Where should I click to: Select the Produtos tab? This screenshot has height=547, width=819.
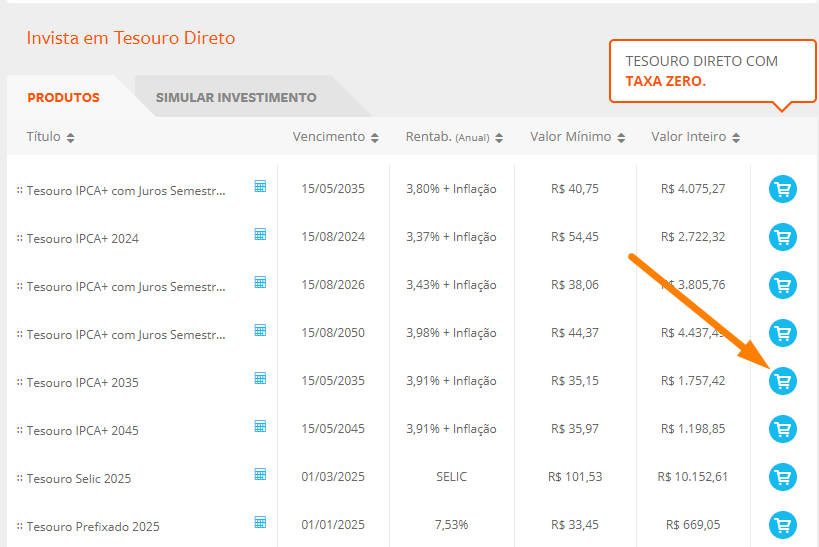63,98
